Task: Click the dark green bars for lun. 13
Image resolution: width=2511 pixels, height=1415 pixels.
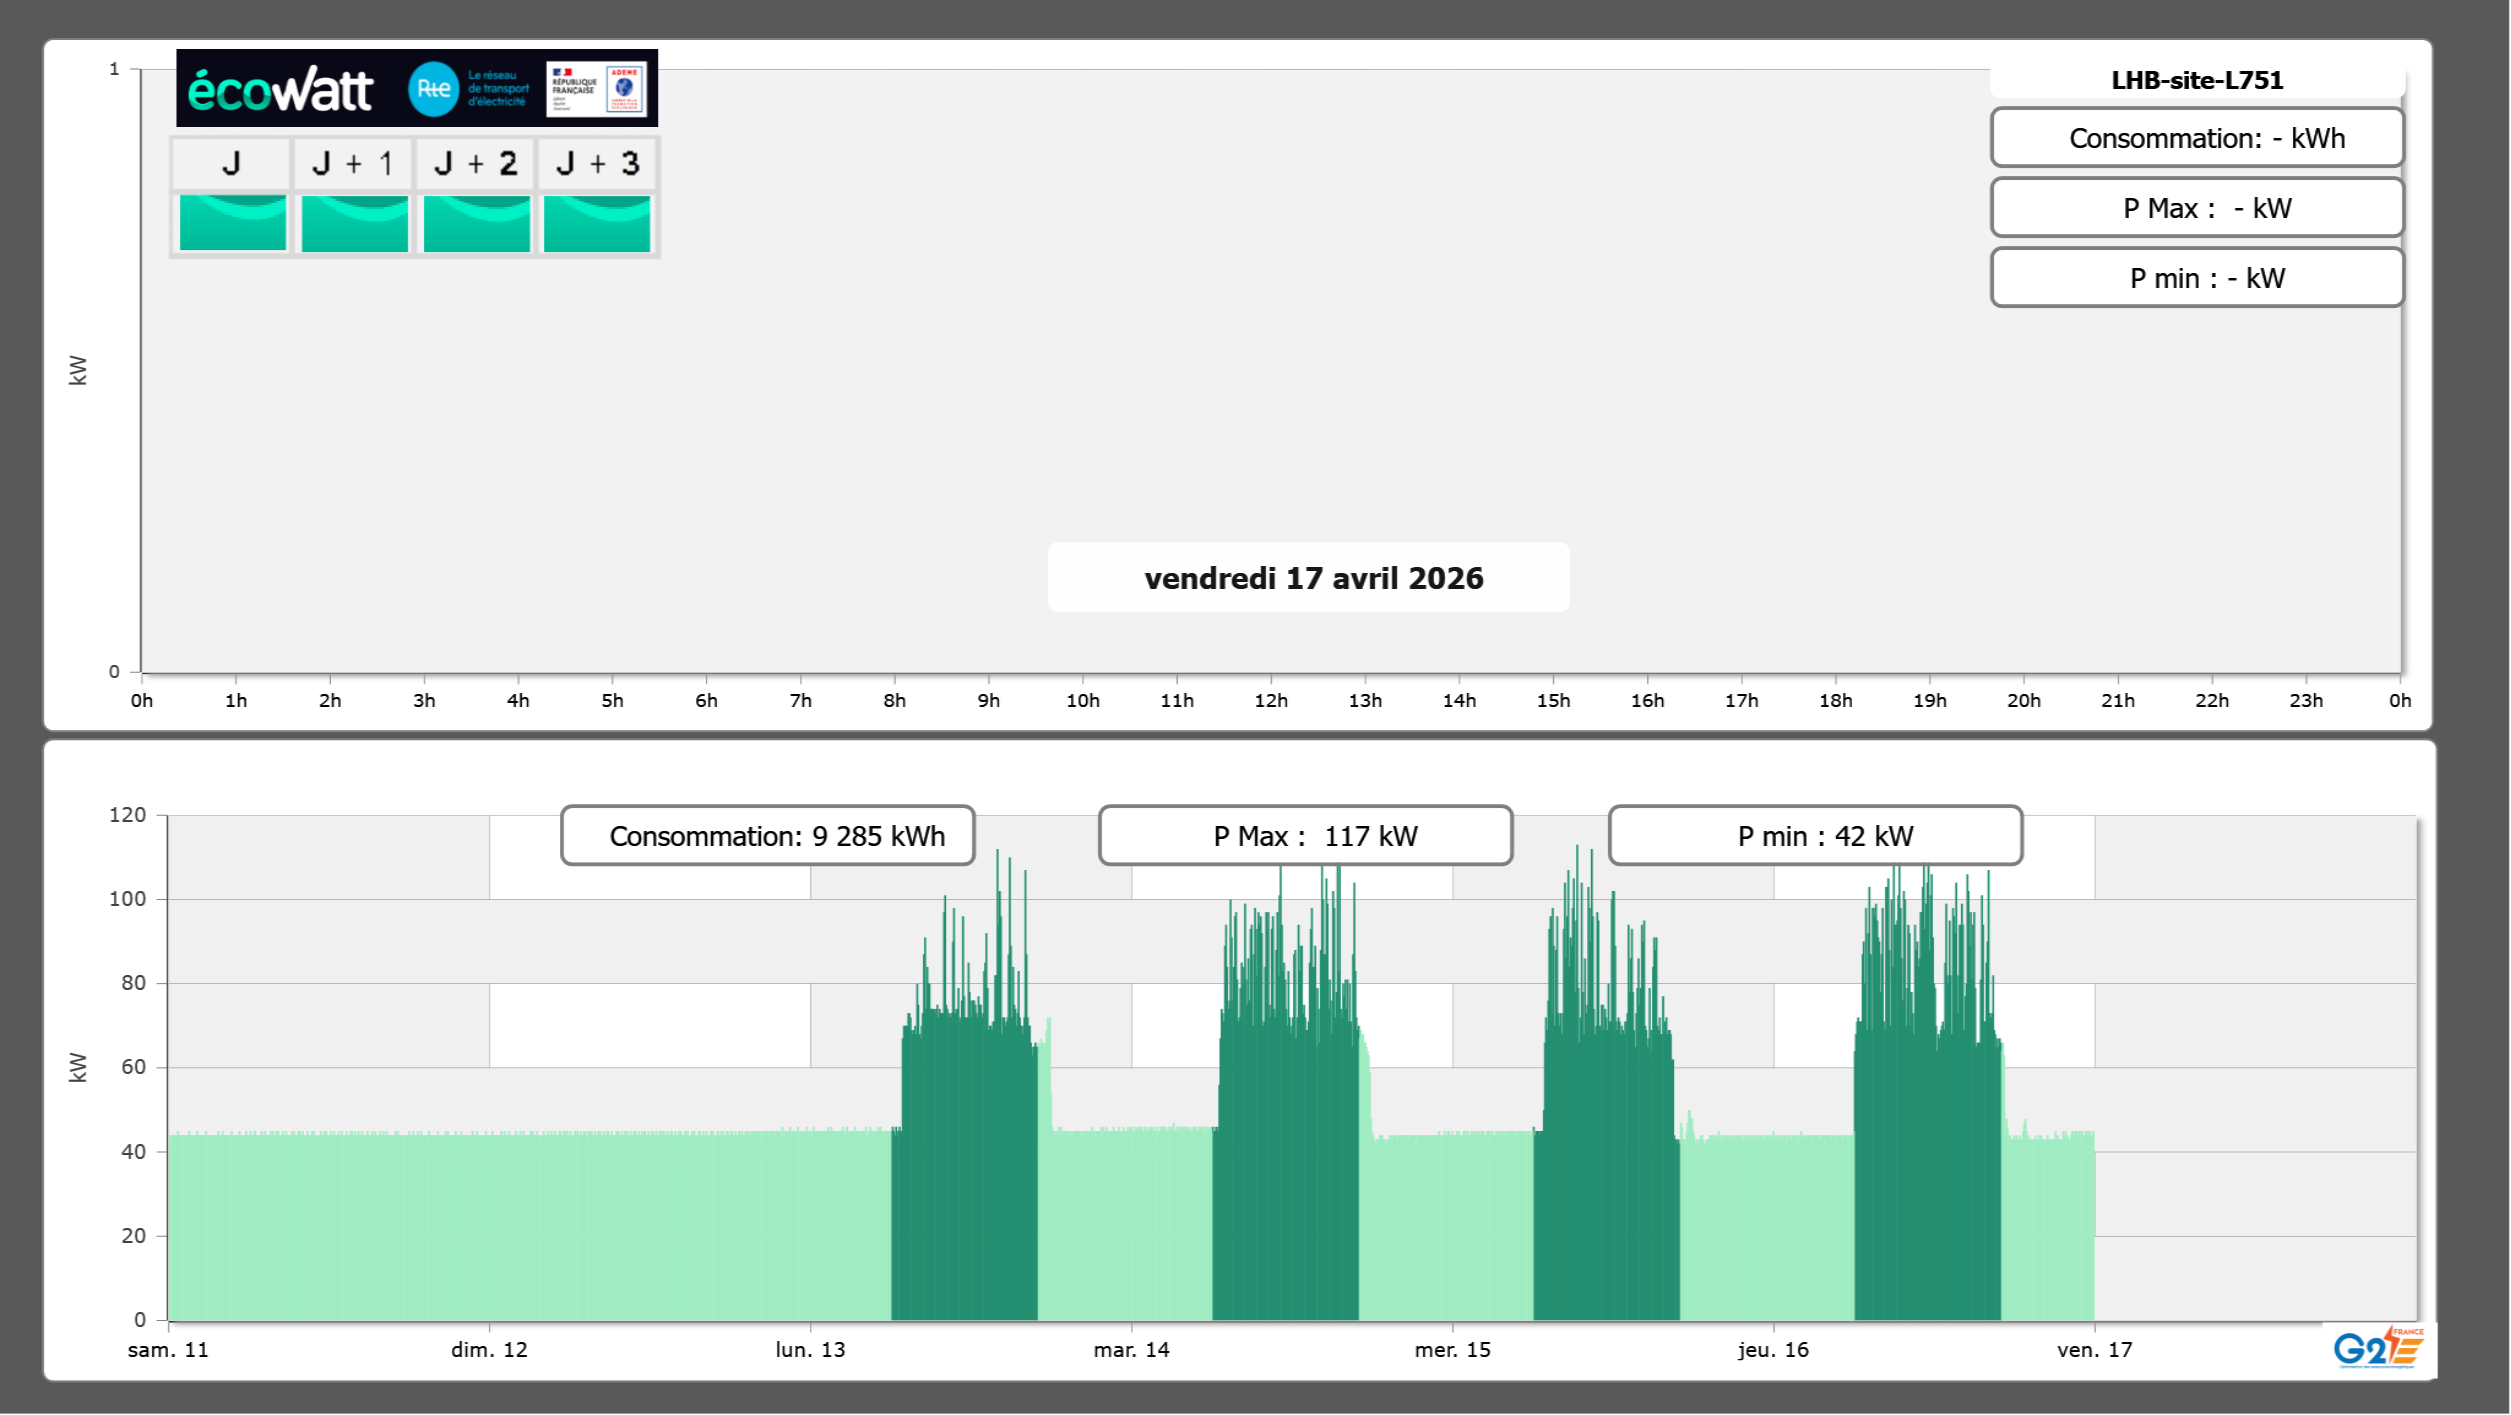Action: point(964,1180)
